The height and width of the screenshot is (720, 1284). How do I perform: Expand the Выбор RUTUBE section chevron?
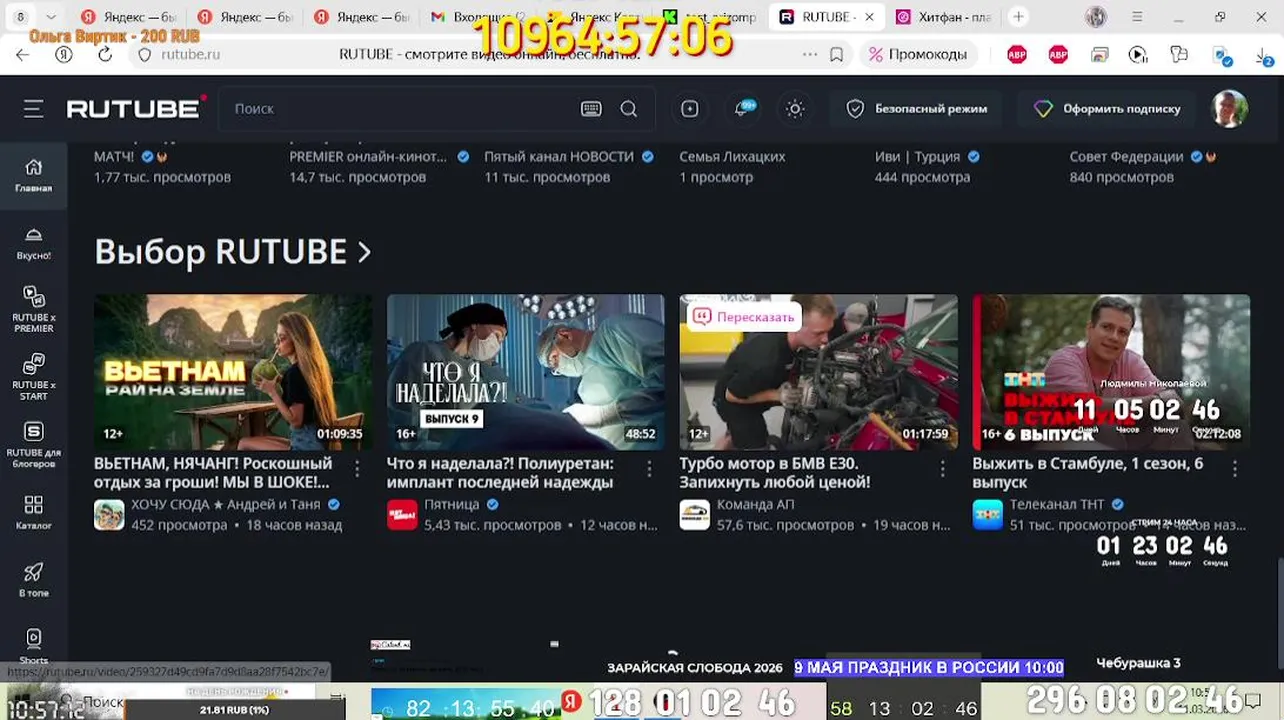tap(365, 252)
